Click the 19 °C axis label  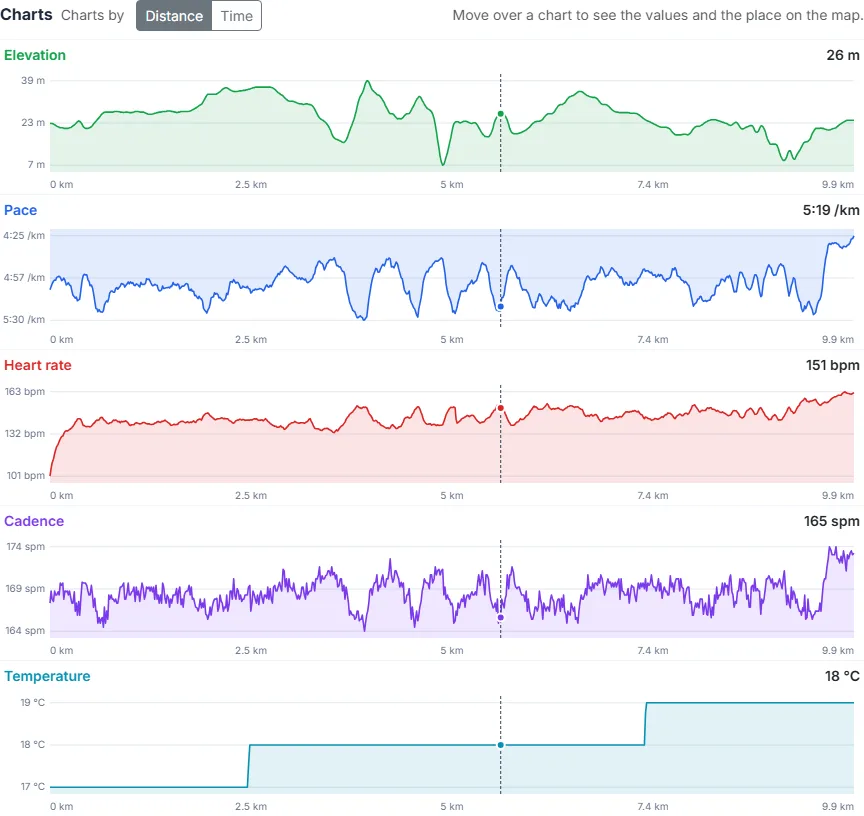click(33, 702)
